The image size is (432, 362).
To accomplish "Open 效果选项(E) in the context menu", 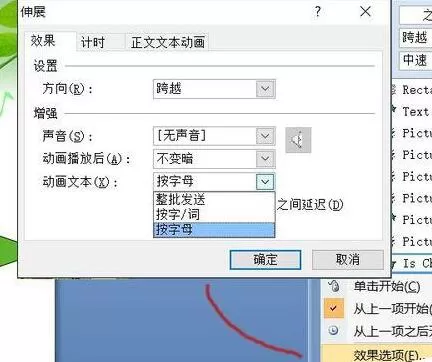I will (377, 354).
